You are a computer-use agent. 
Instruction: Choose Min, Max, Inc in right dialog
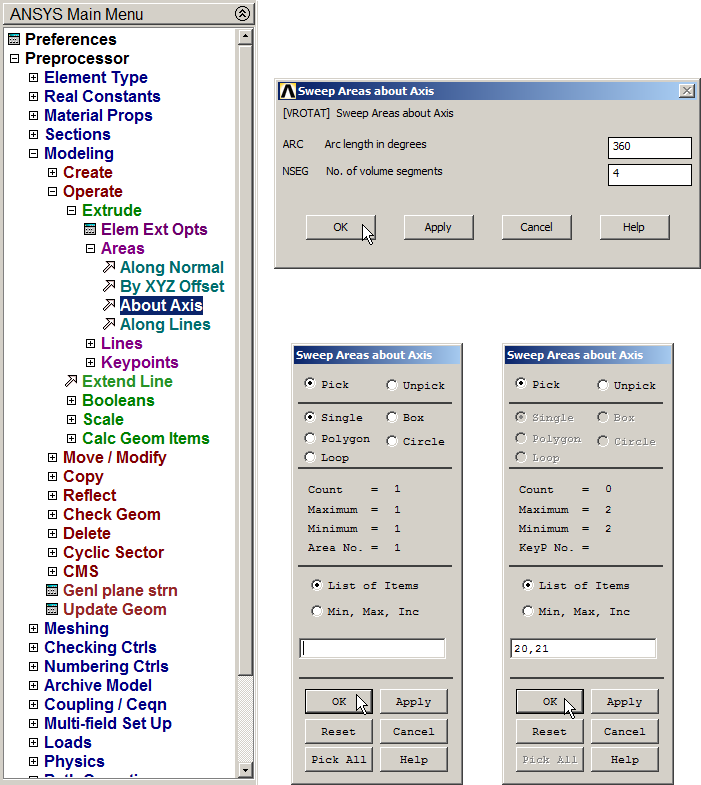[528, 611]
